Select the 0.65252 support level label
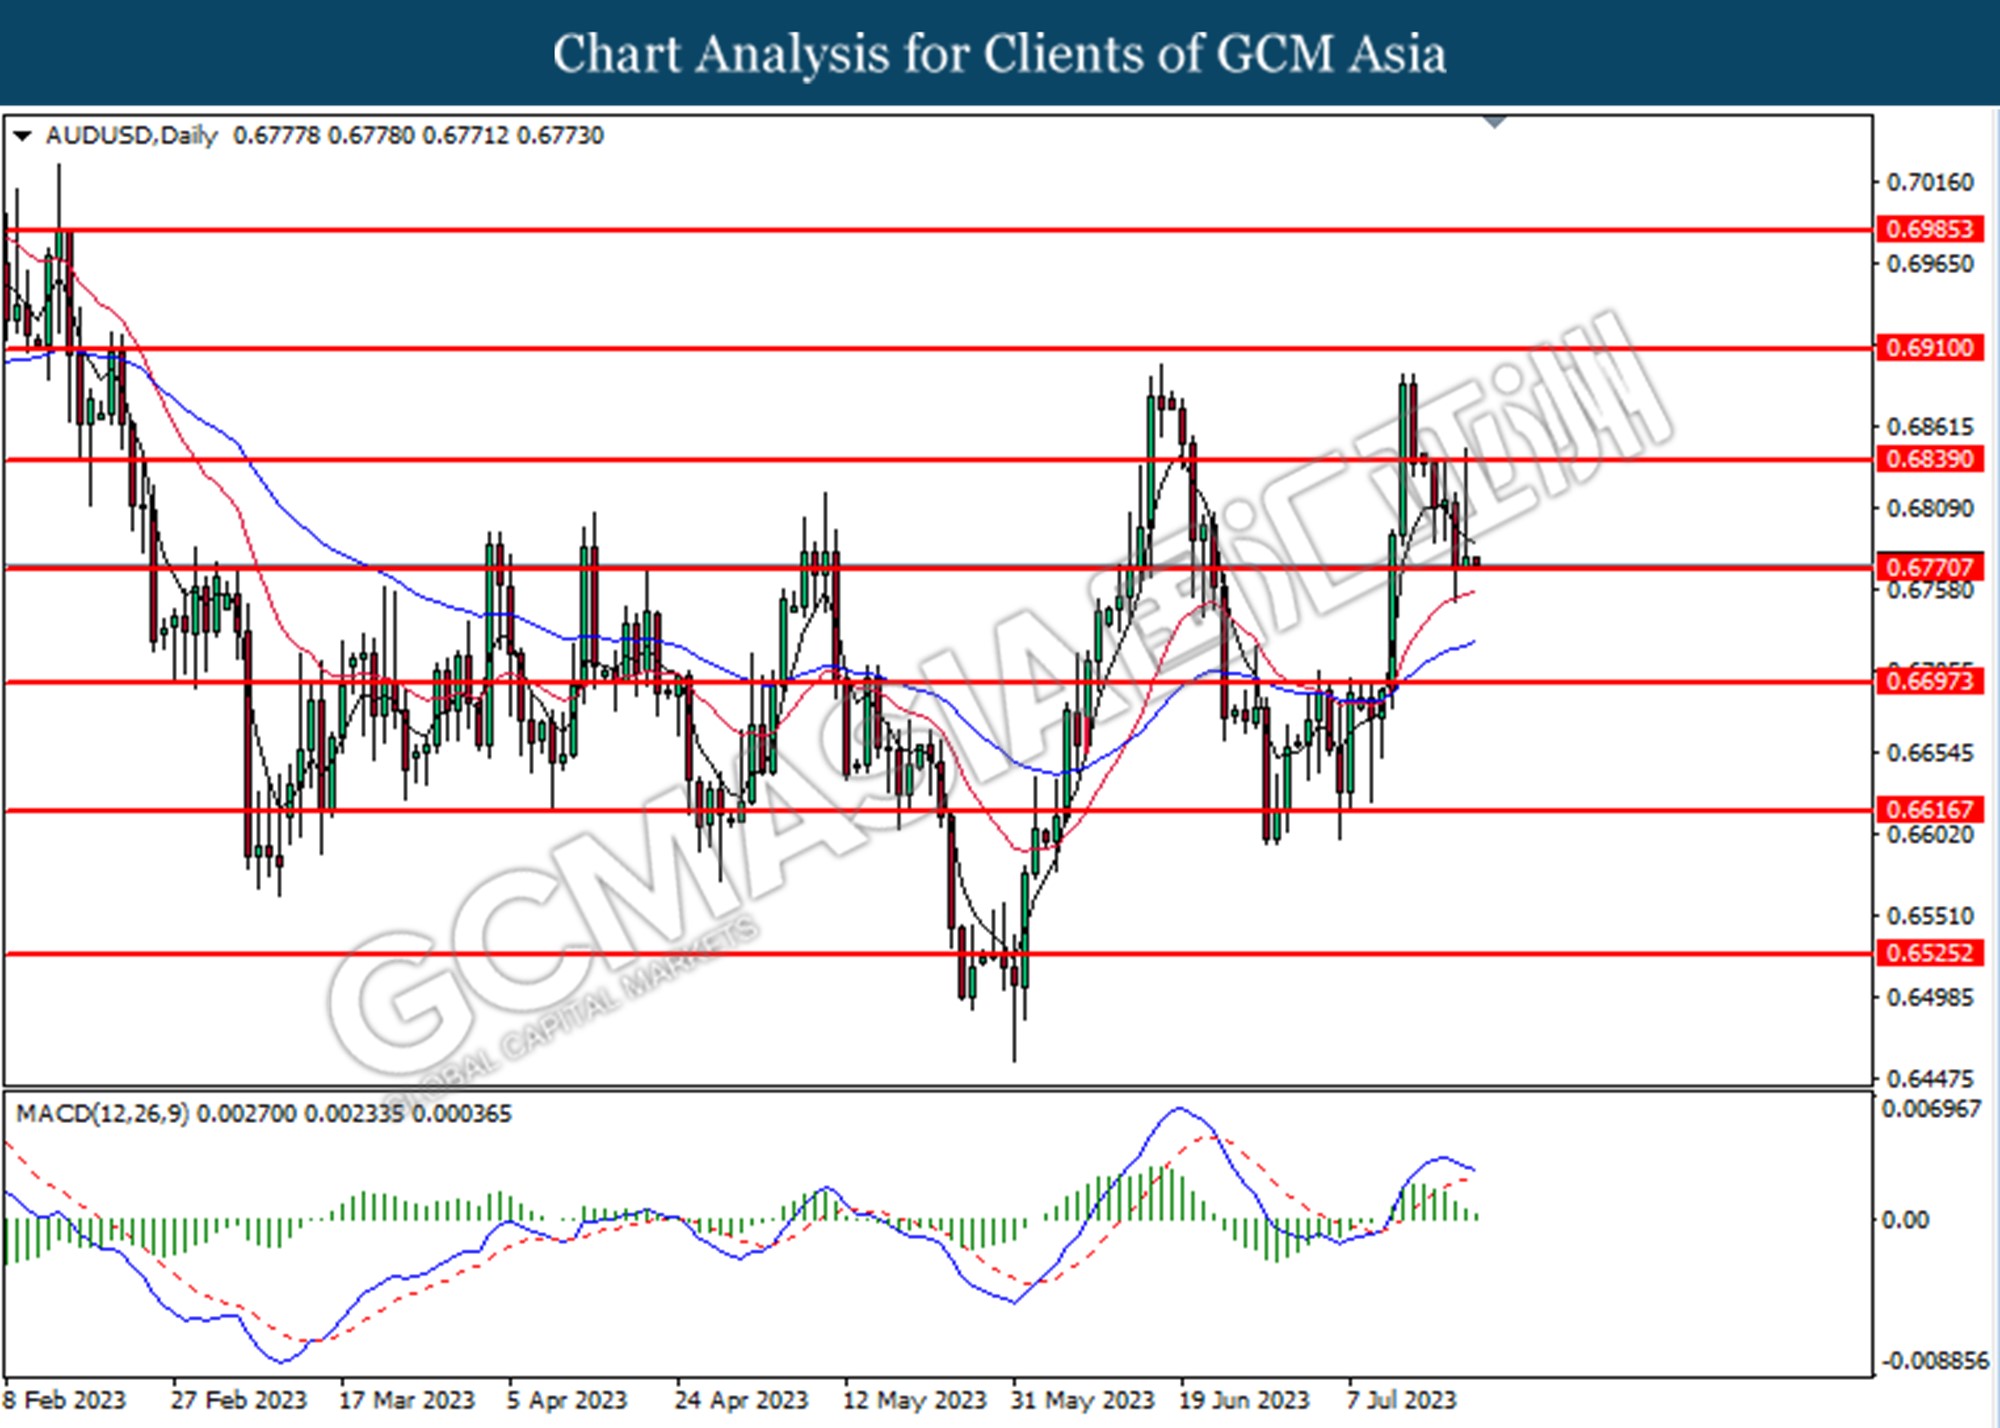Viewport: 2000px width, 1428px height. coord(1930,952)
